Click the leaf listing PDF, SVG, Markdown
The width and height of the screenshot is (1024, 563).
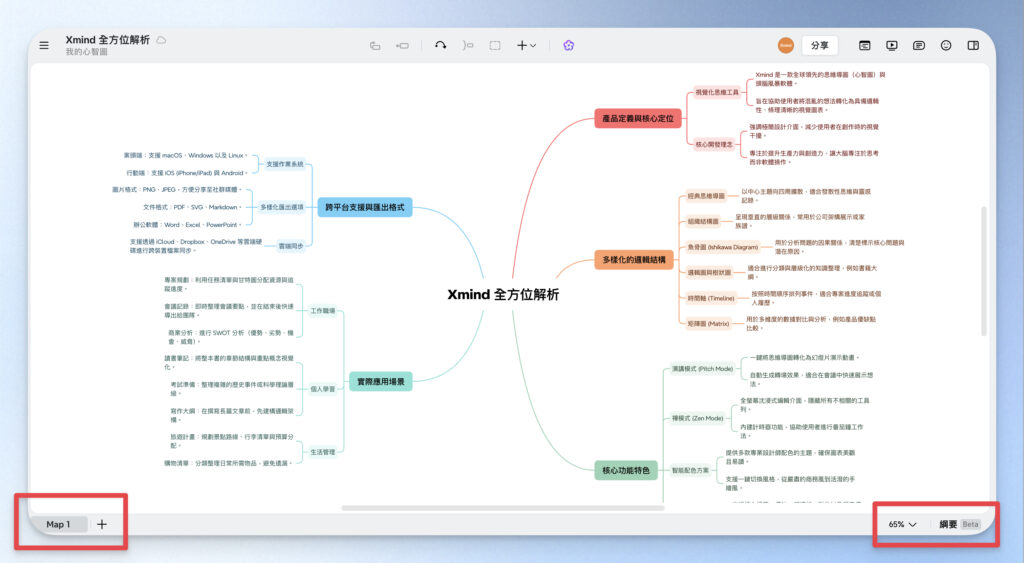tap(192, 207)
